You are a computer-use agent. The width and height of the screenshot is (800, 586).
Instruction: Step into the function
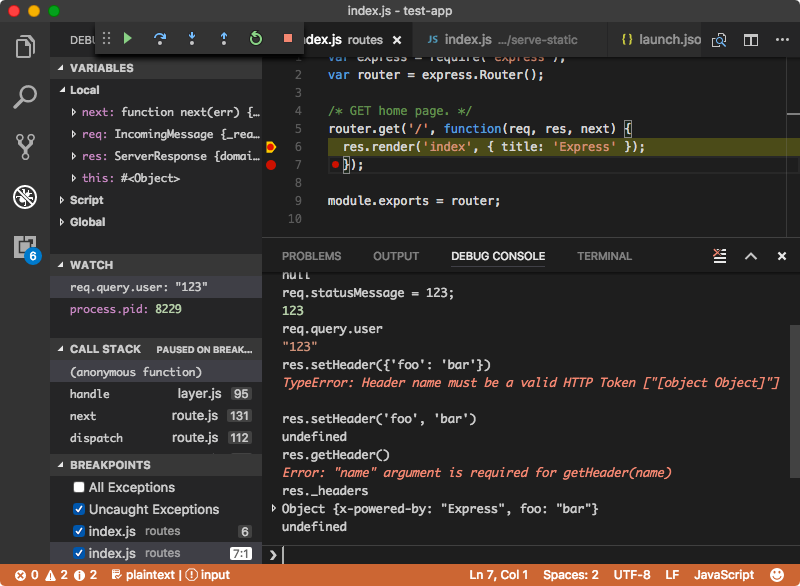pos(192,38)
